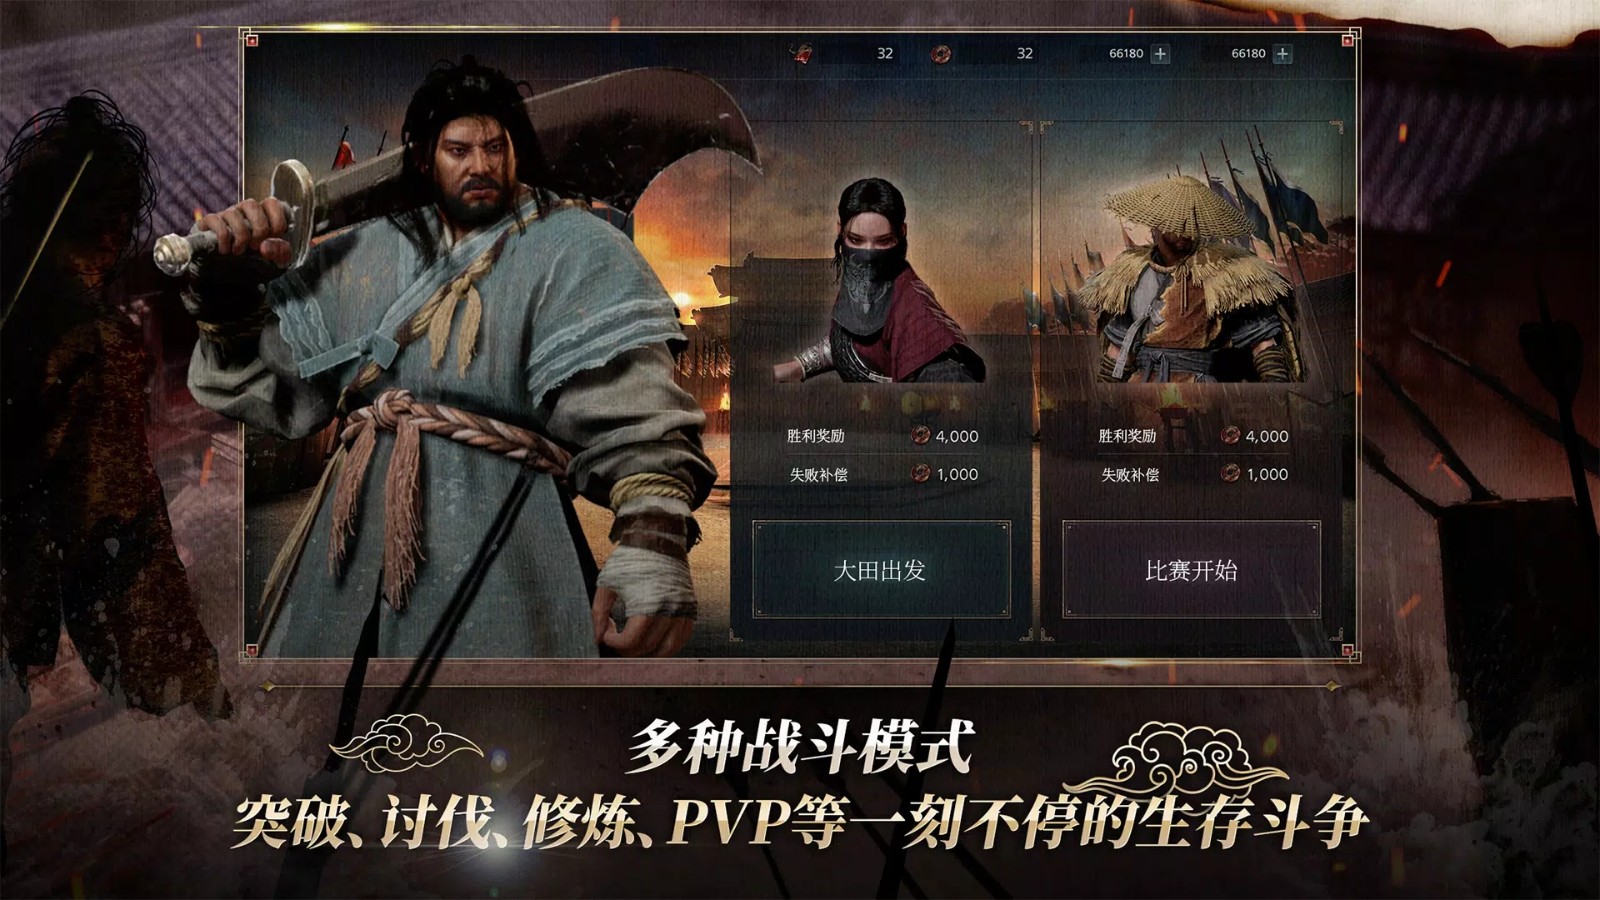The image size is (1600, 900).
Task: Click the 32 count next to pouch
Action: click(x=885, y=53)
